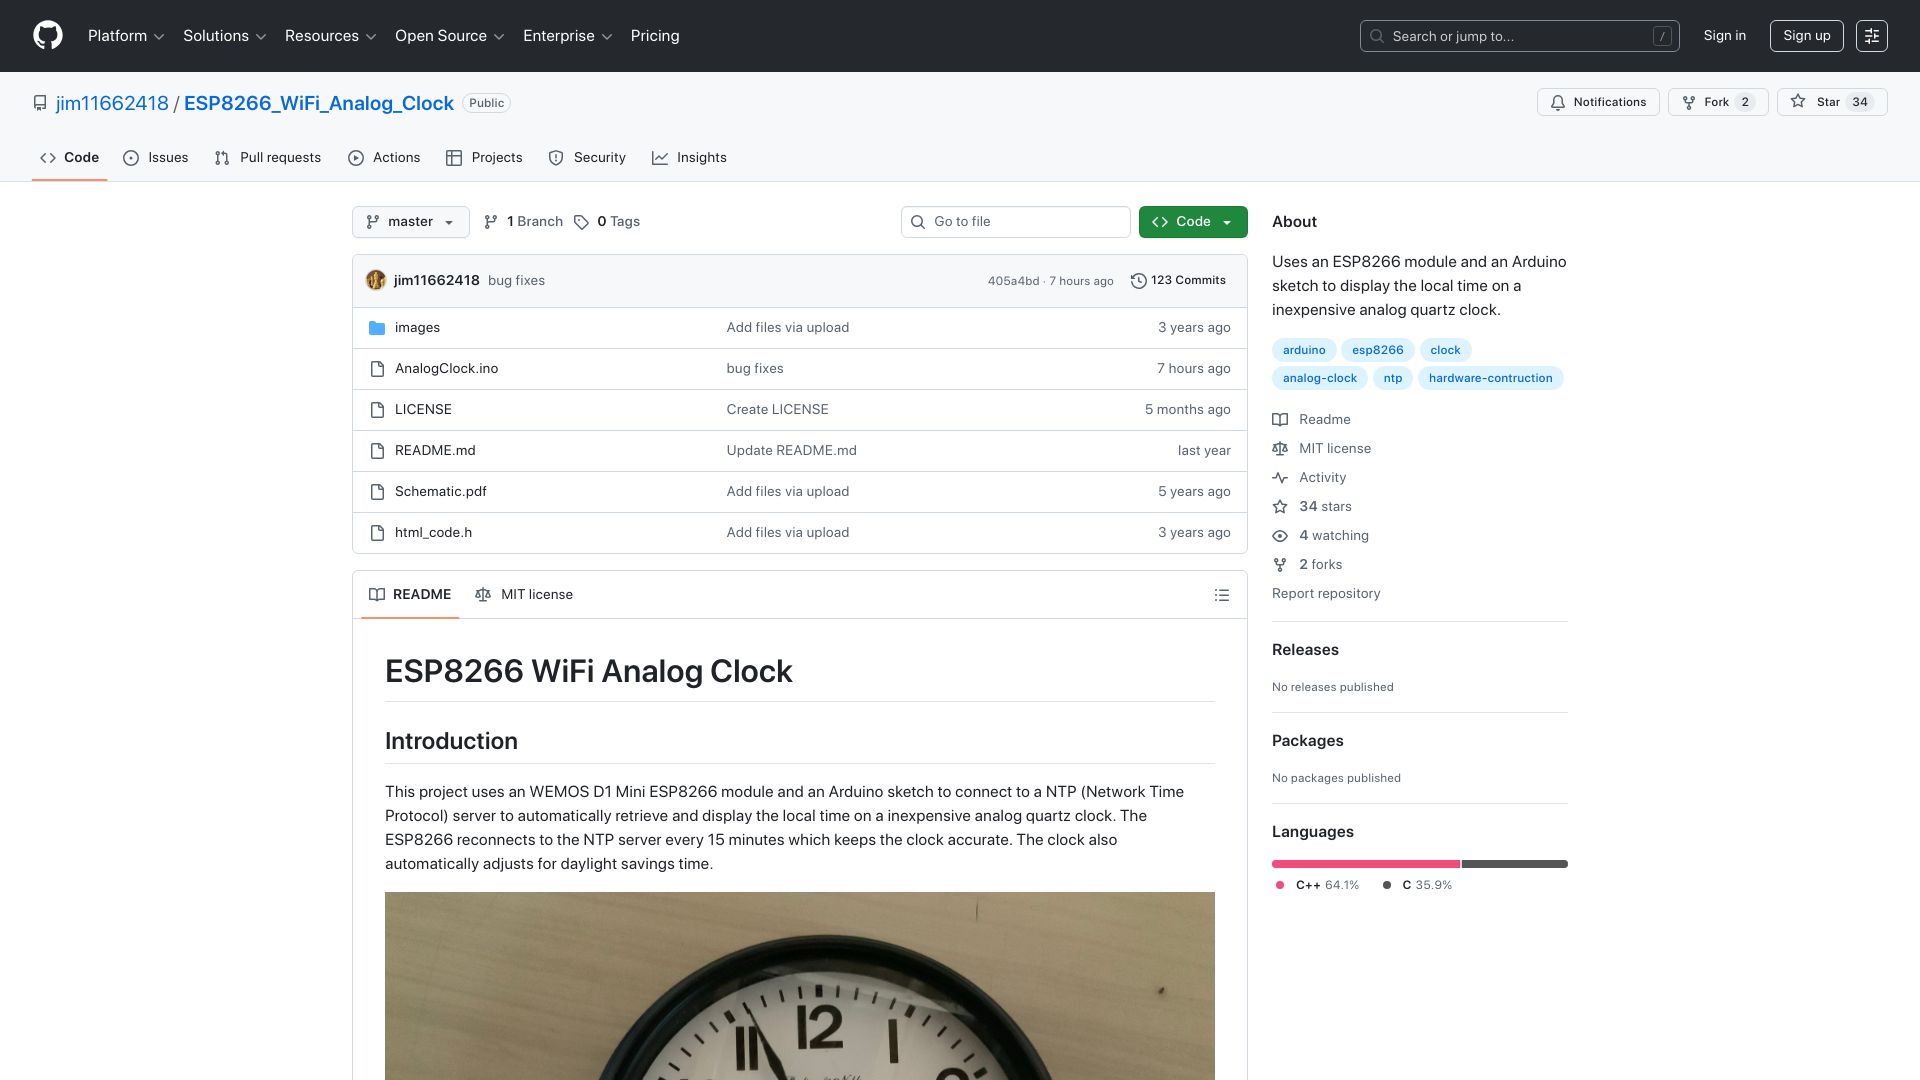Click the GitHub logo home icon

coord(48,36)
